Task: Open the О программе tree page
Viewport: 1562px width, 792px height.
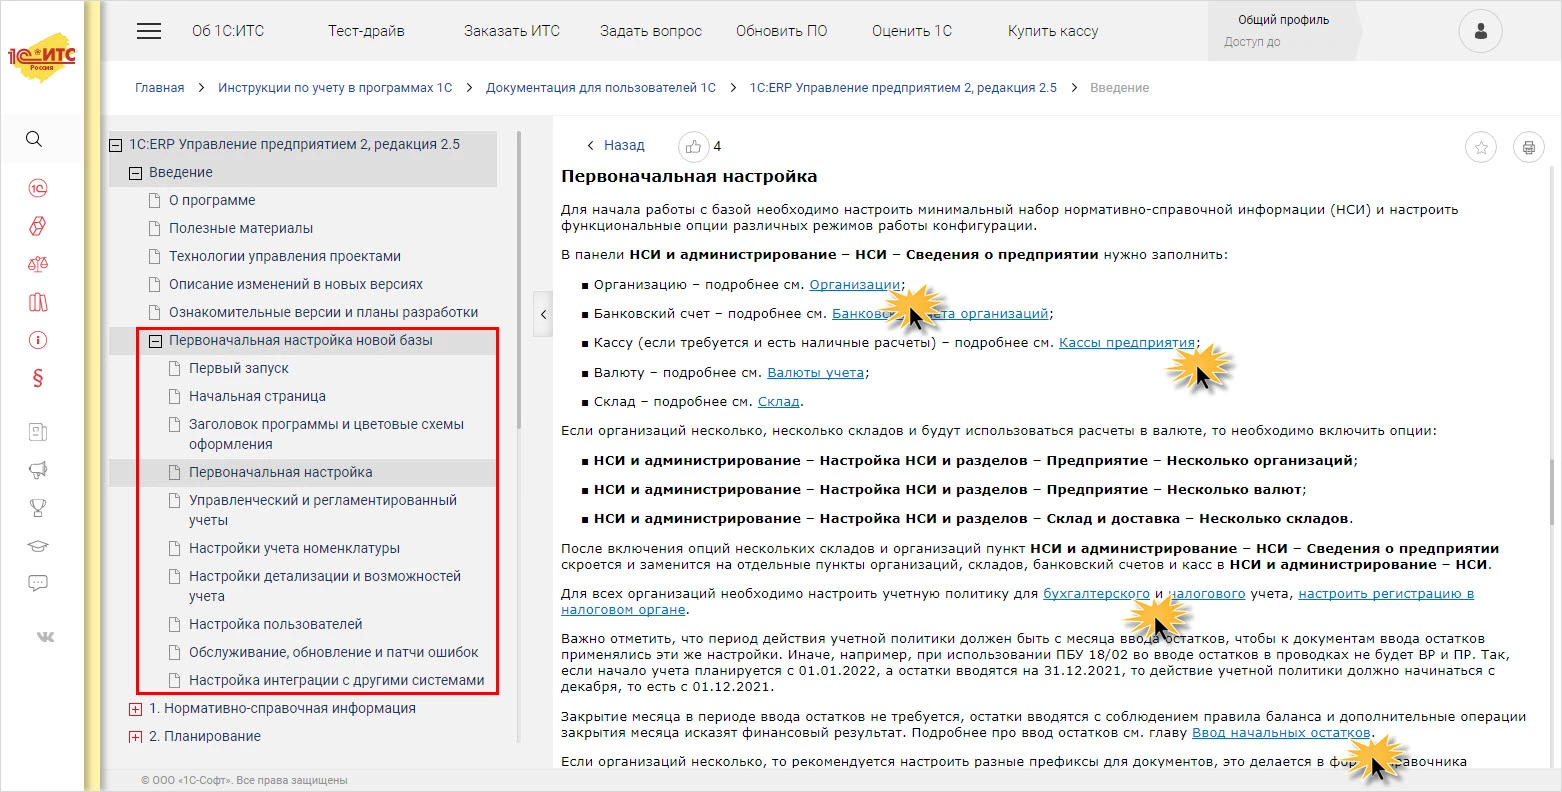Action: click(x=212, y=201)
